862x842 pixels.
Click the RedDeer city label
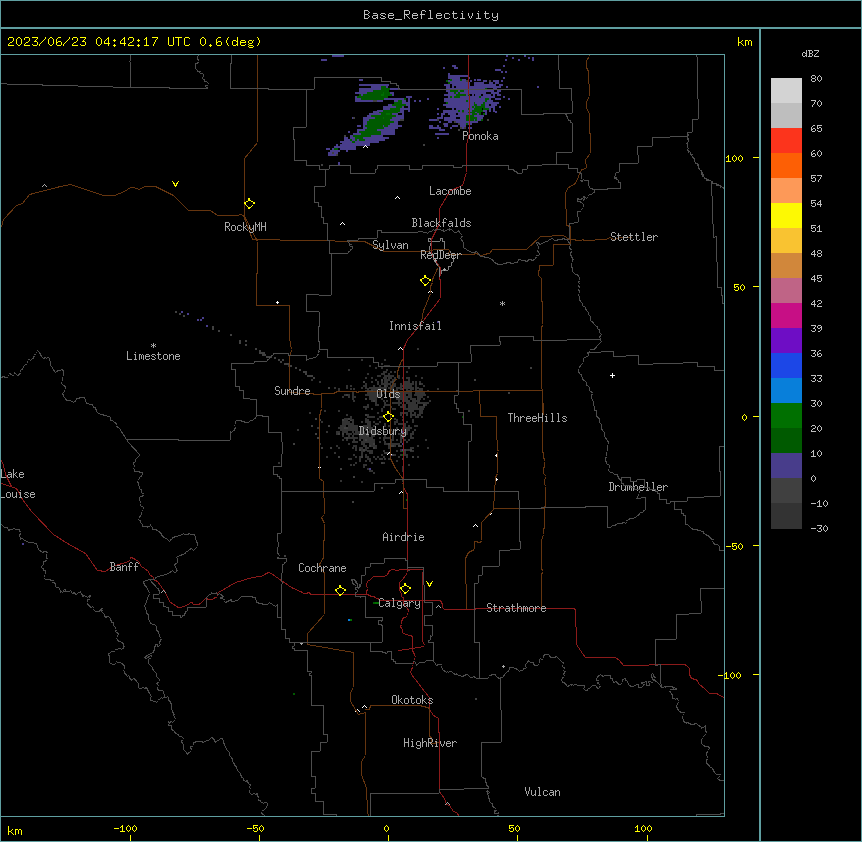(440, 255)
